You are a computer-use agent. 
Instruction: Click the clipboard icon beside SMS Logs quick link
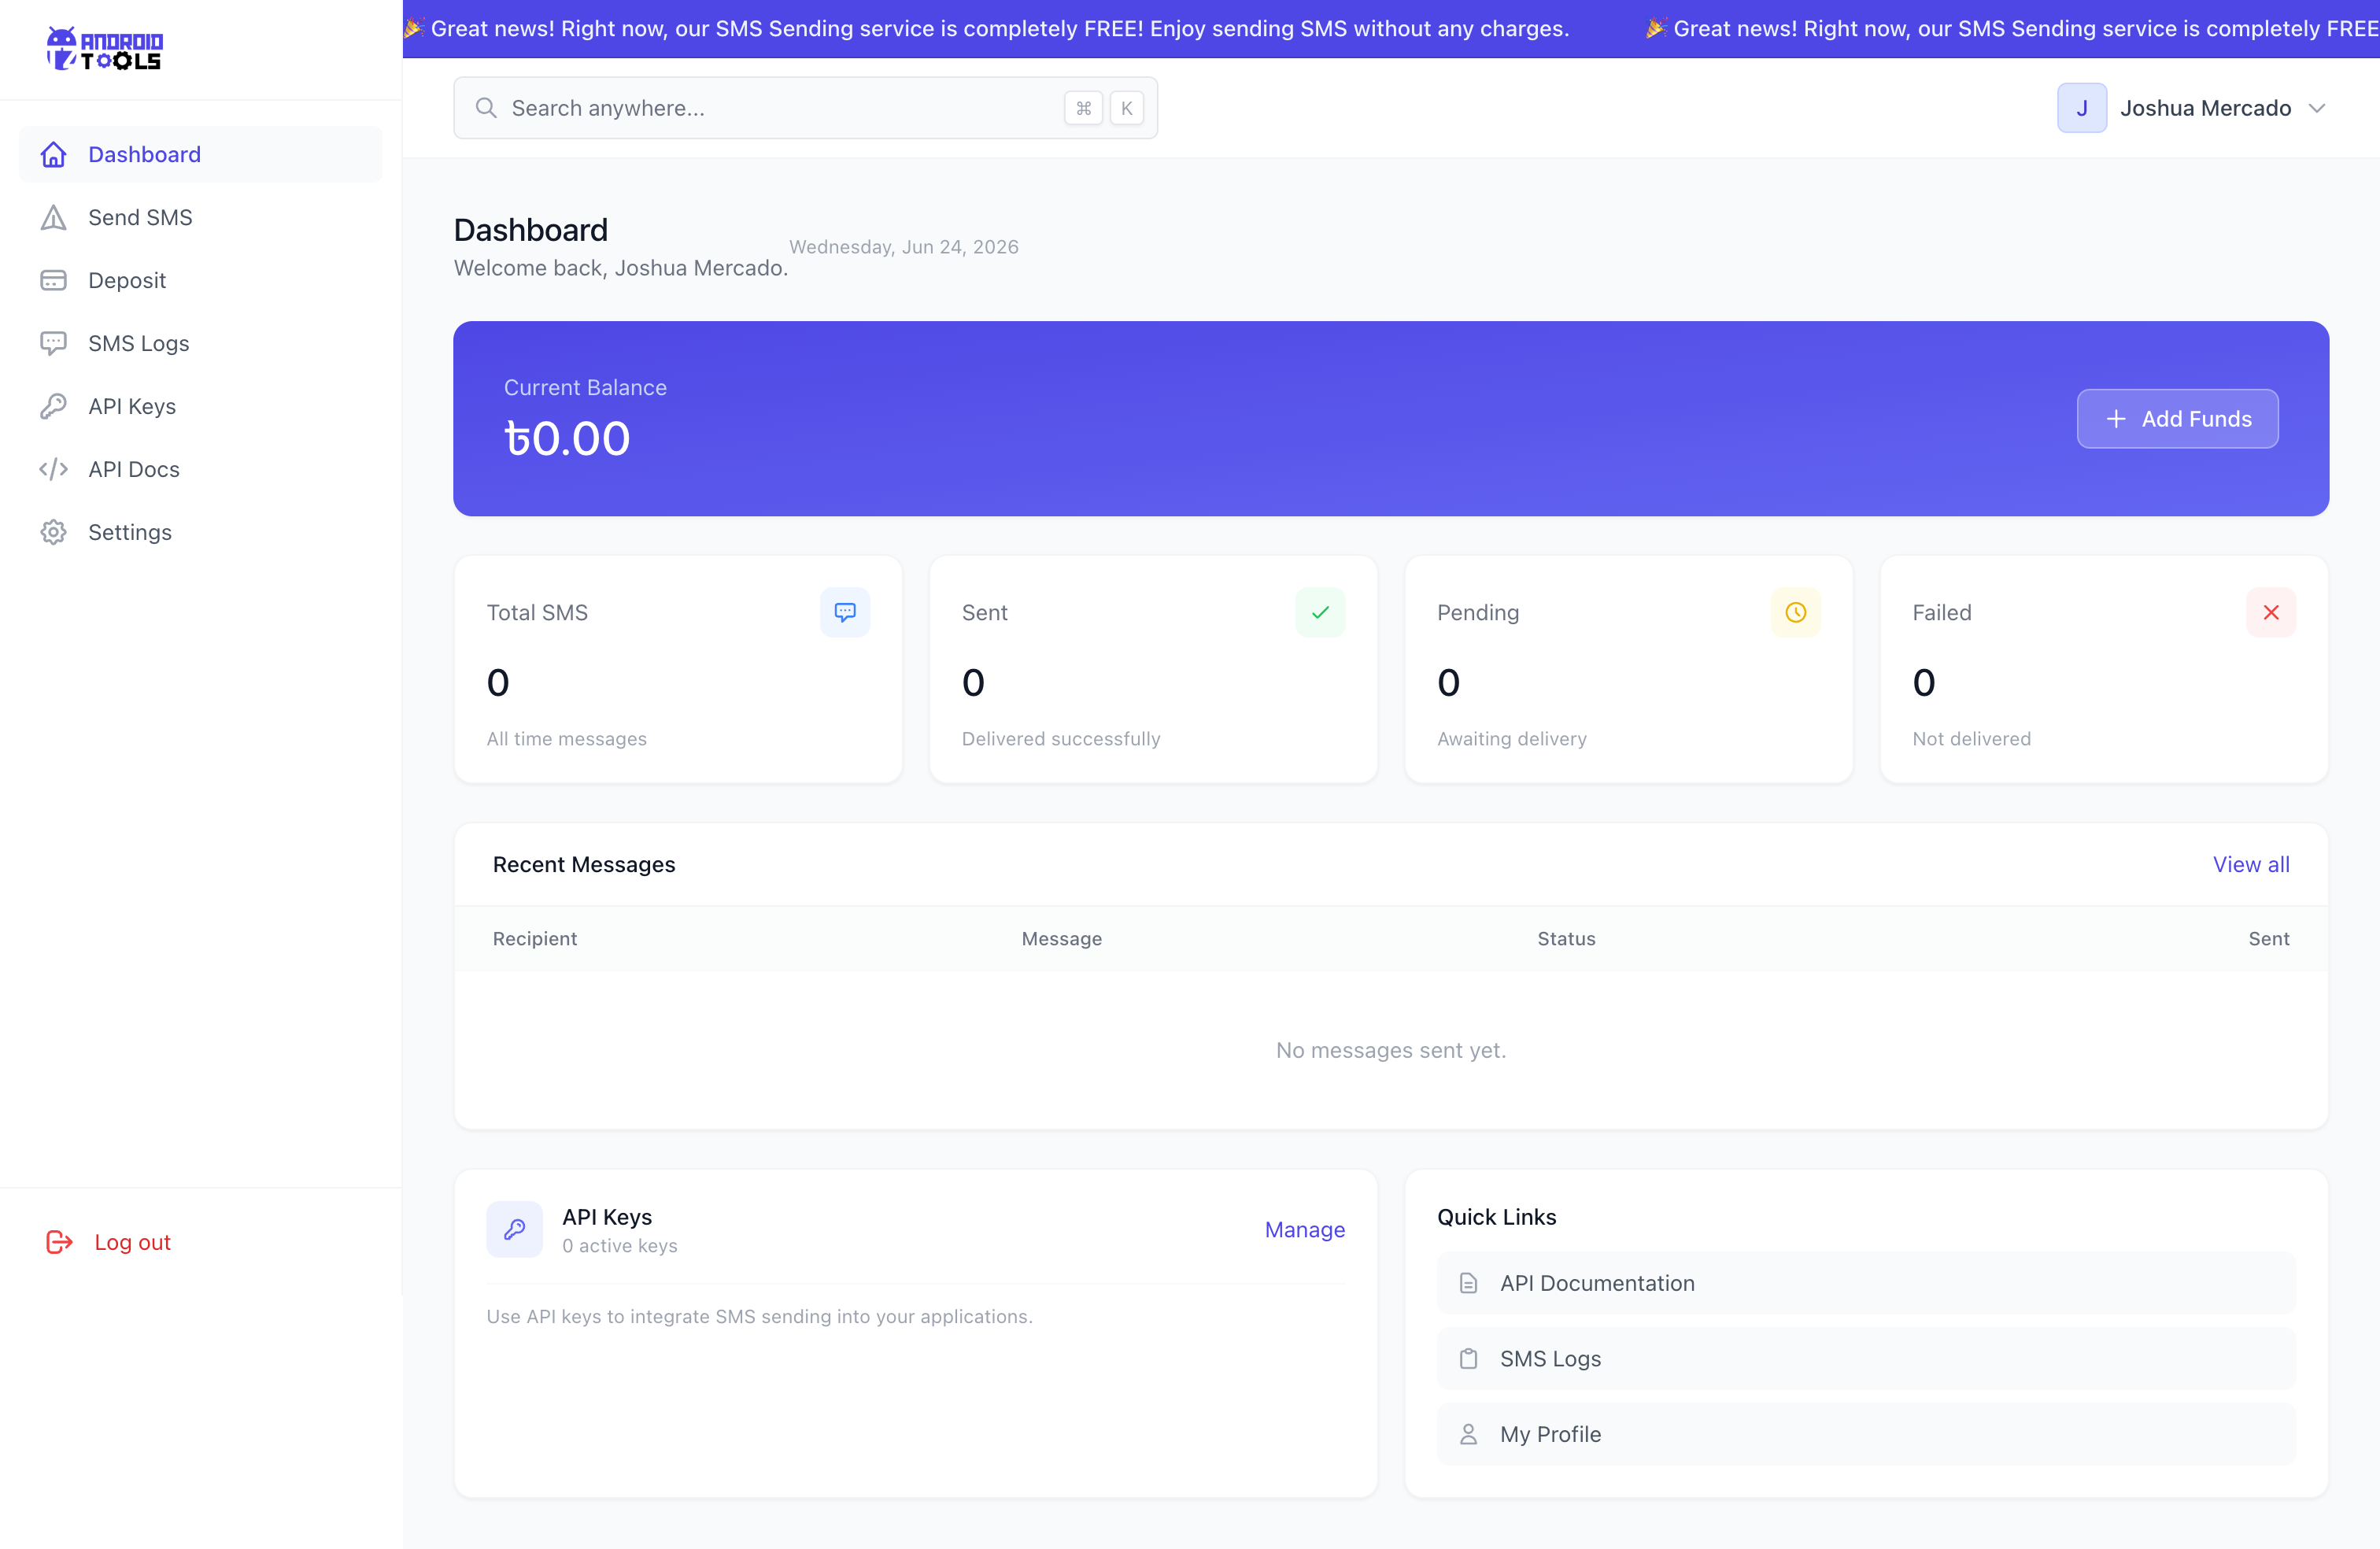(x=1468, y=1359)
